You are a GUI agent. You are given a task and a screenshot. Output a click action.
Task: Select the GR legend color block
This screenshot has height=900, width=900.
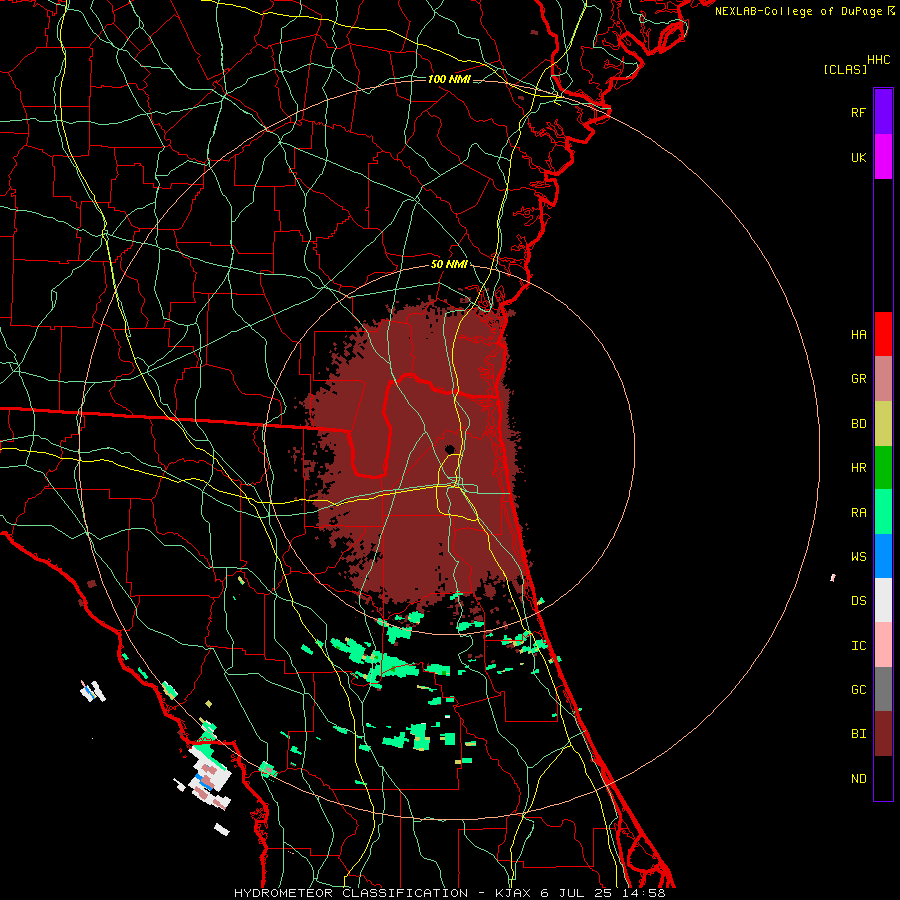coord(883,379)
